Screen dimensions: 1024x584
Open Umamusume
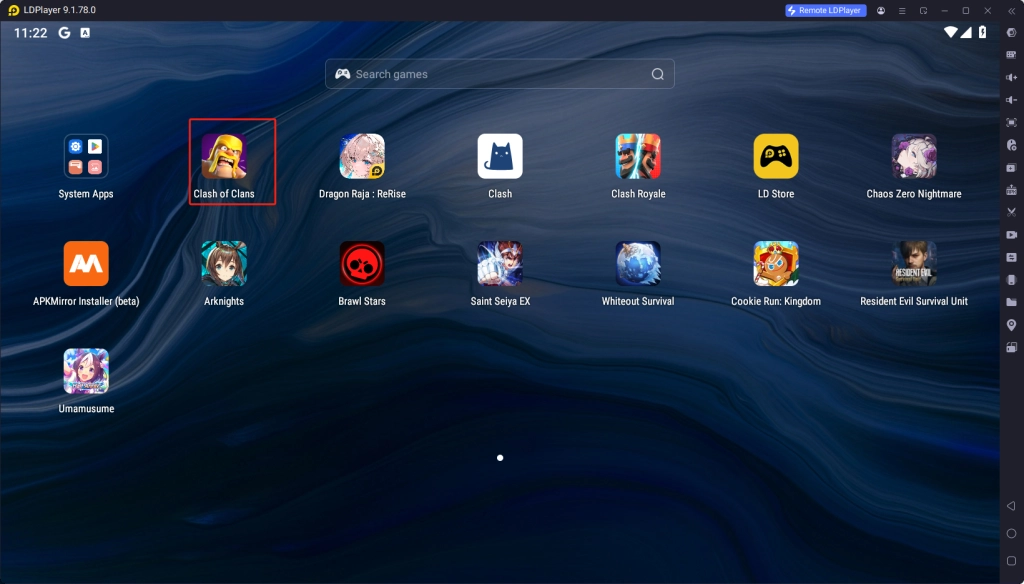point(86,372)
